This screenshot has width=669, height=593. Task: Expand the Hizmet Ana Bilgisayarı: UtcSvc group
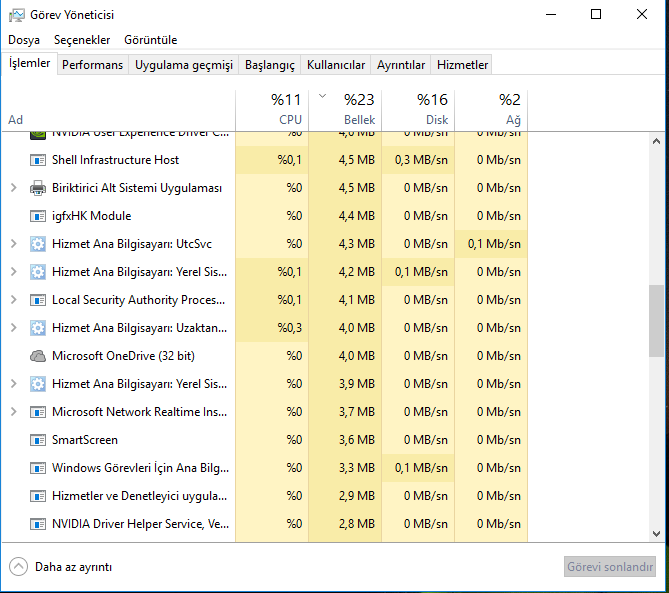pyautogui.click(x=14, y=244)
